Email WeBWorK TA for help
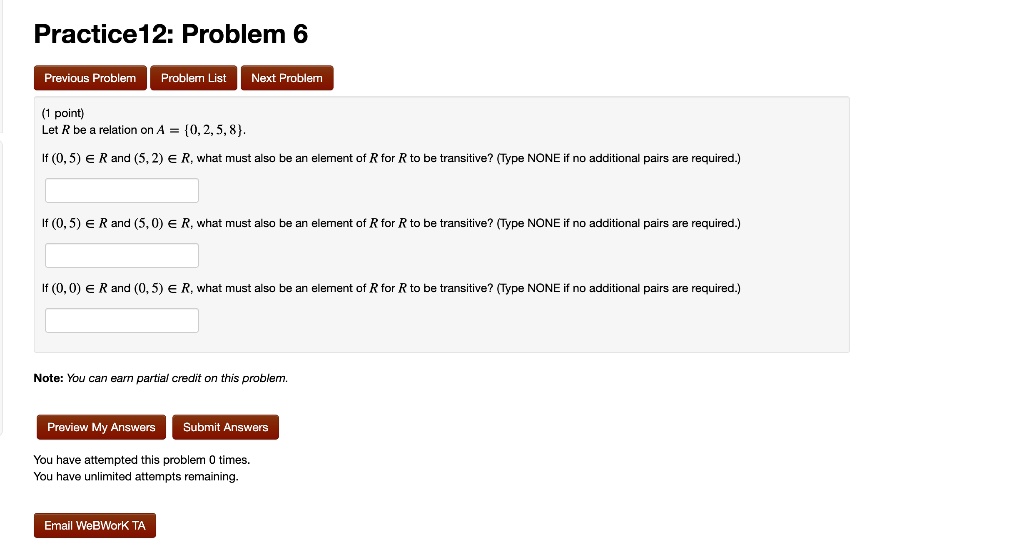 pyautogui.click(x=95, y=526)
